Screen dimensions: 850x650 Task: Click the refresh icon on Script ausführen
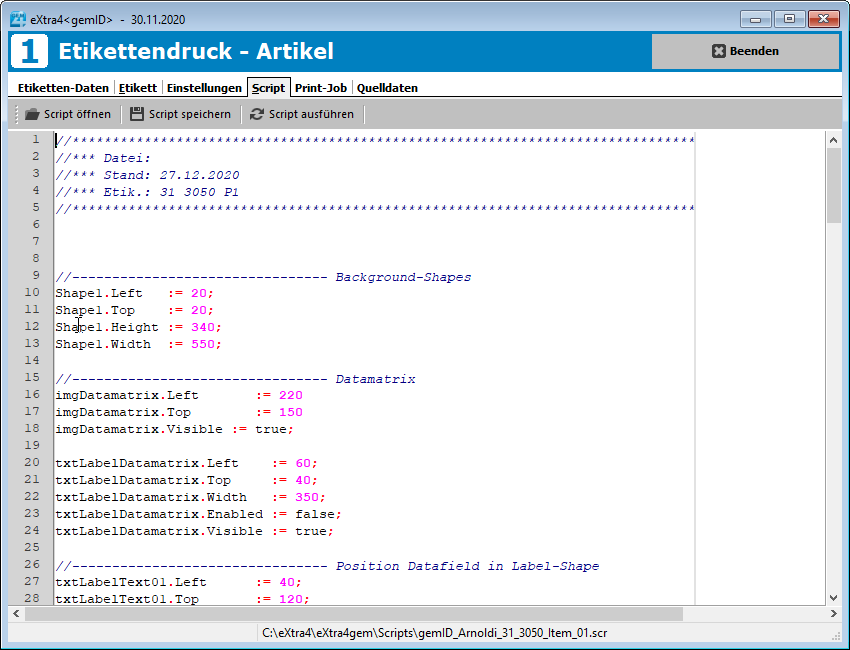255,114
